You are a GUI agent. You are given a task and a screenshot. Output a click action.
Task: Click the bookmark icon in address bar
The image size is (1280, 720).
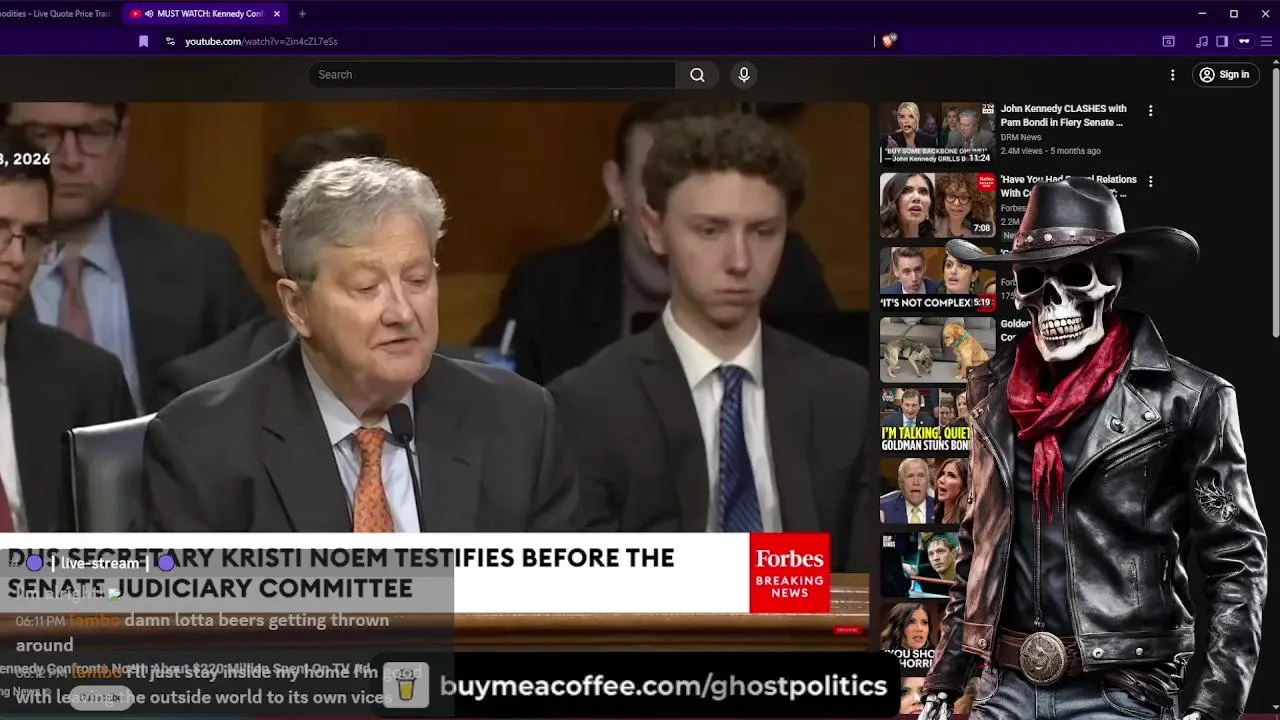pyautogui.click(x=143, y=41)
